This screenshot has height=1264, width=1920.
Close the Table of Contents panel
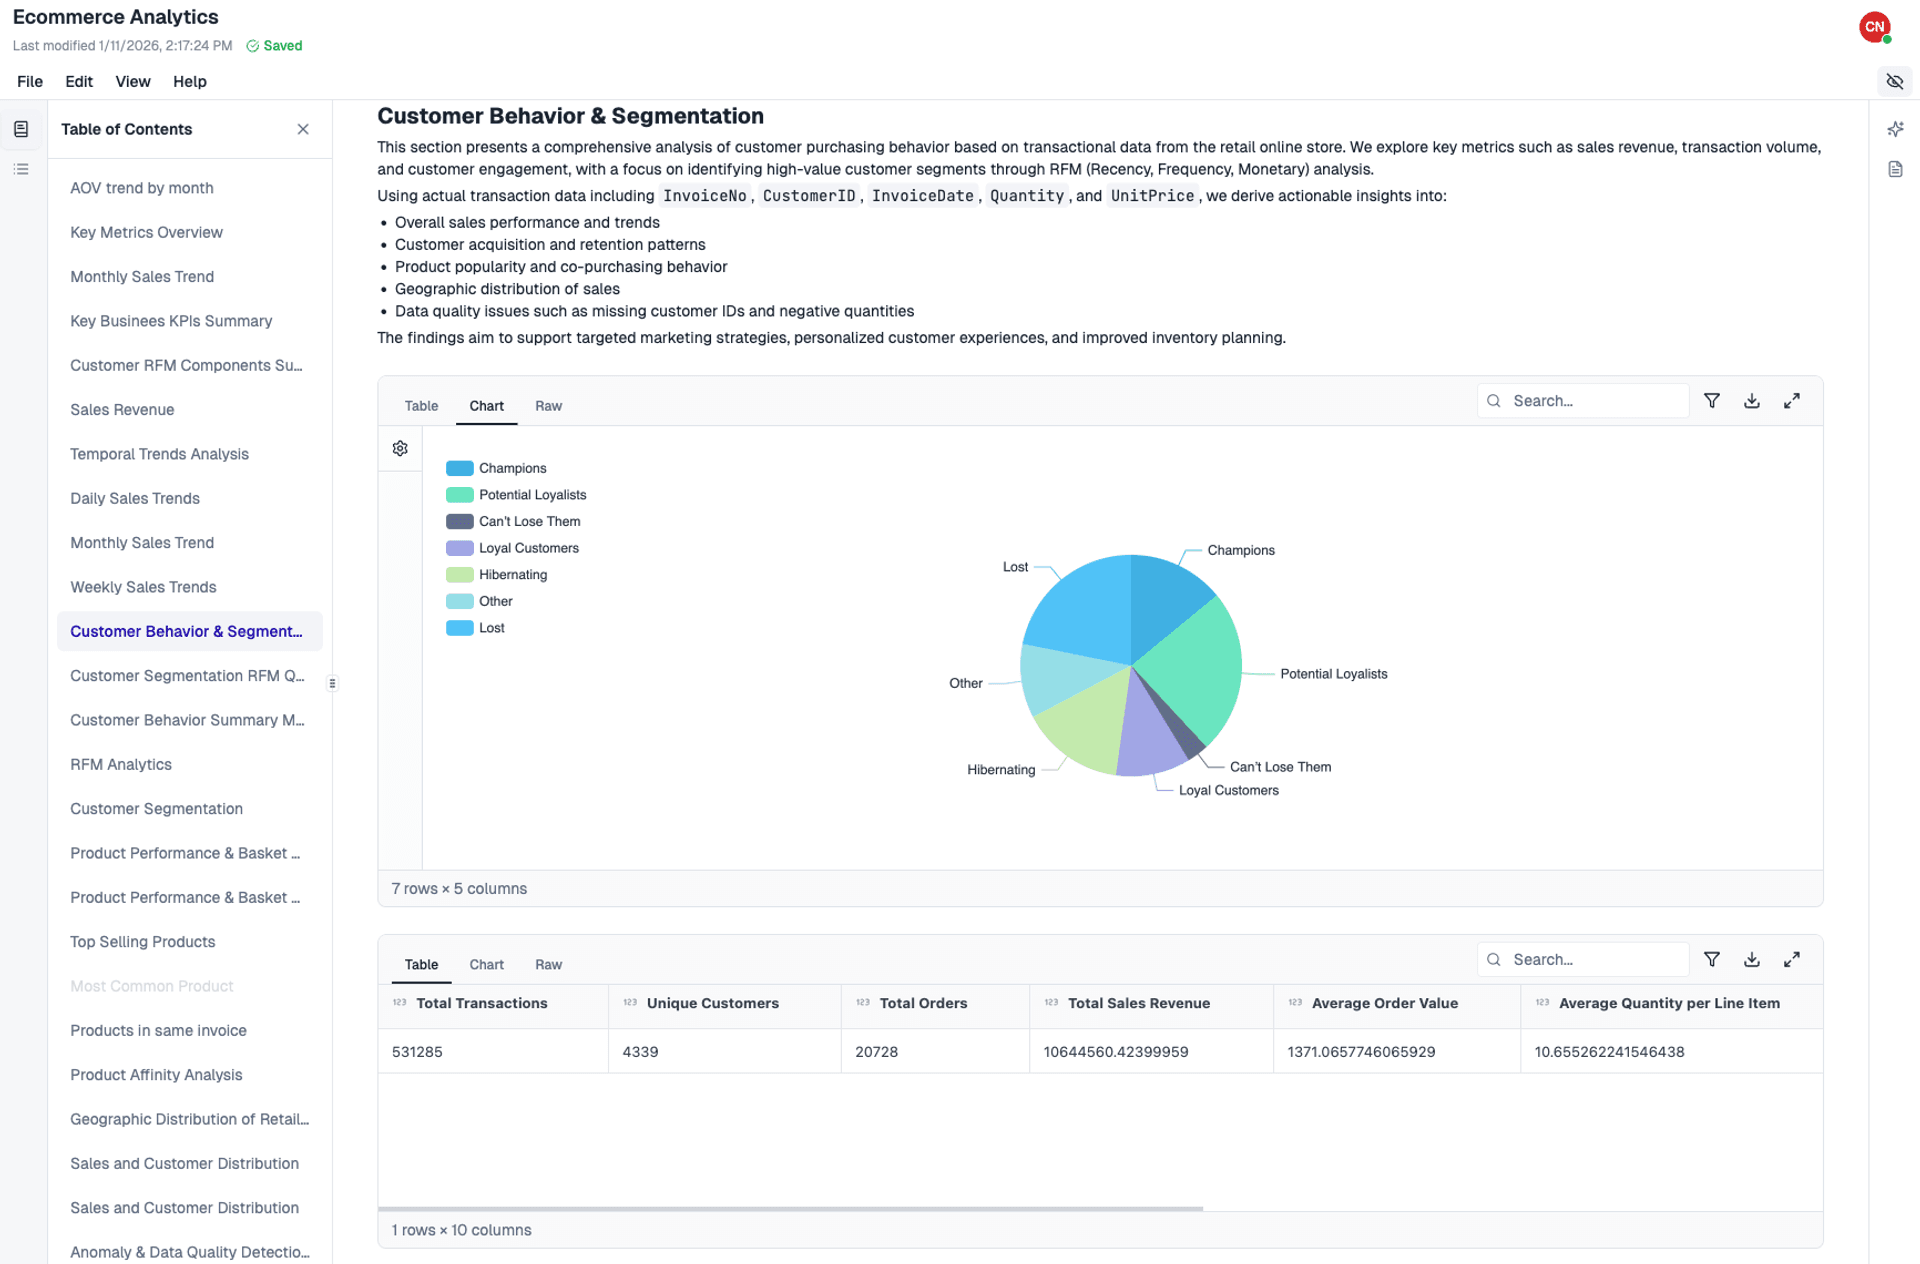point(303,129)
